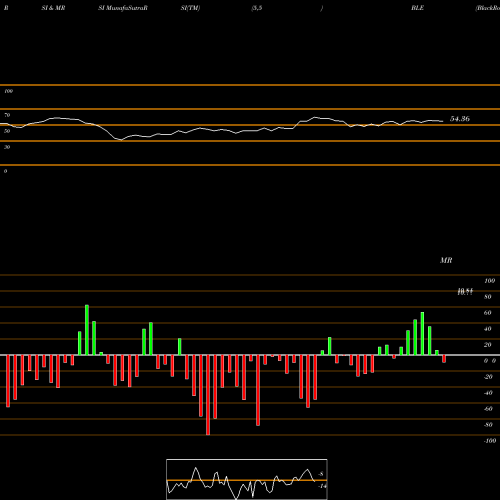Click the 40 label on MR axis

[x=488, y=329]
